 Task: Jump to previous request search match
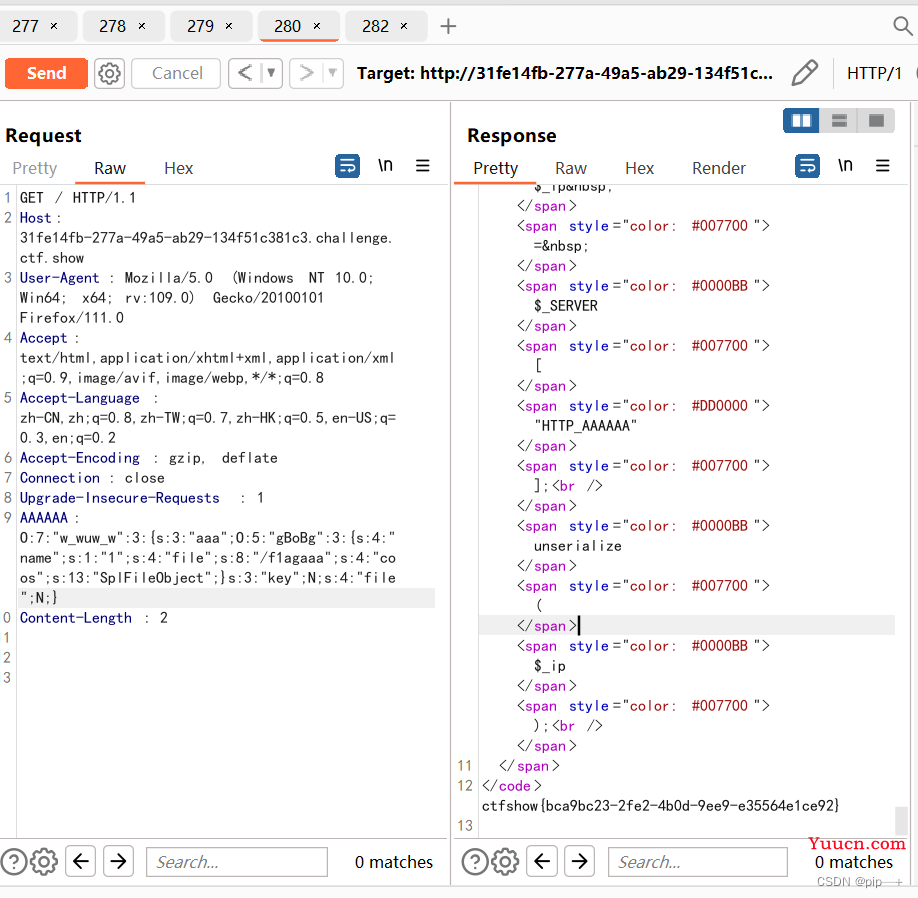pos(80,861)
